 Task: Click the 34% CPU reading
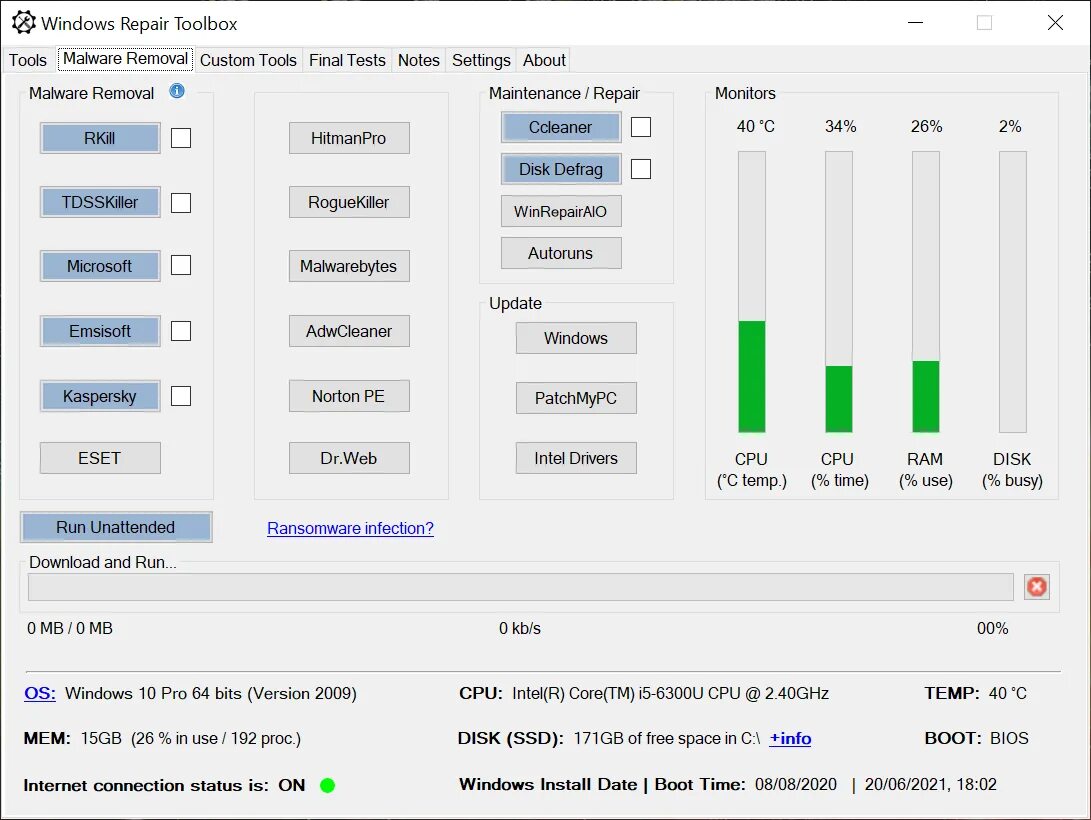[841, 127]
